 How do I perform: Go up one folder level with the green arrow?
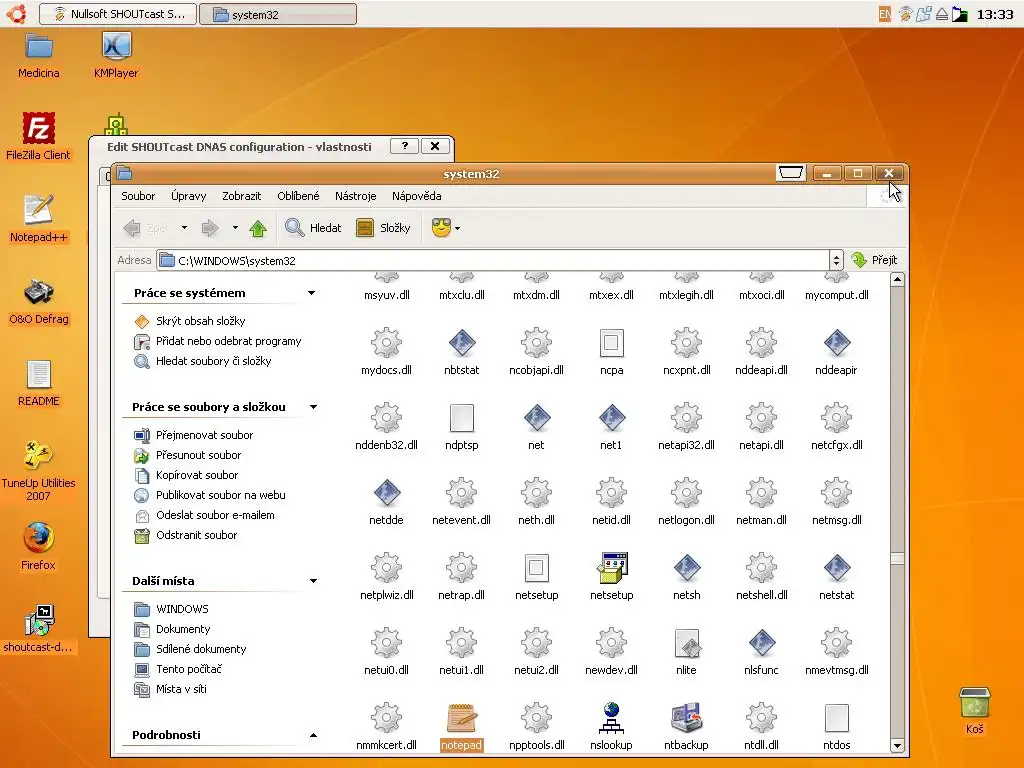[258, 228]
